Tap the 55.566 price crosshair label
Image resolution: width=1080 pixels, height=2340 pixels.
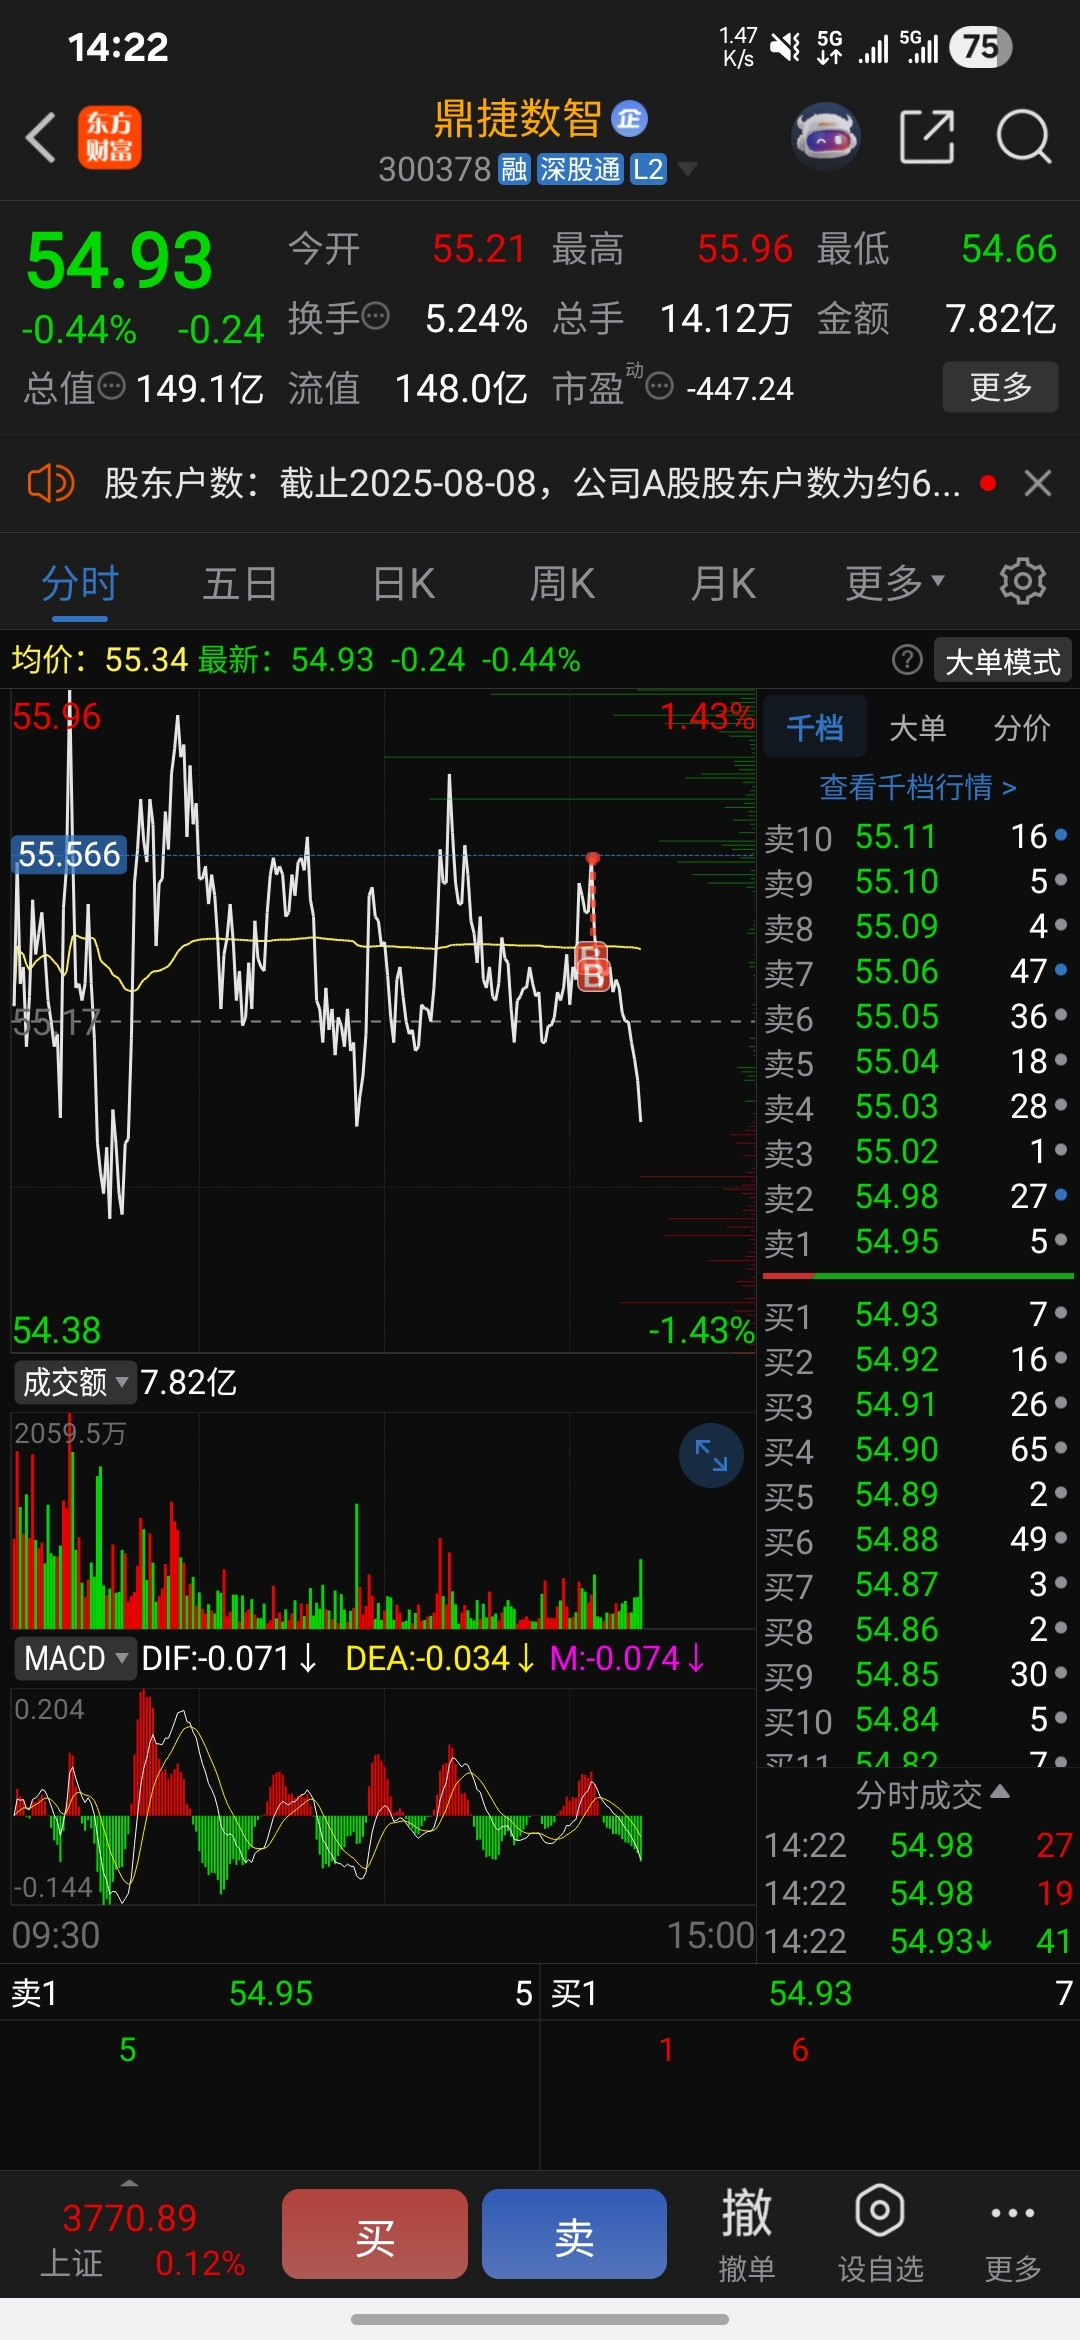(69, 855)
